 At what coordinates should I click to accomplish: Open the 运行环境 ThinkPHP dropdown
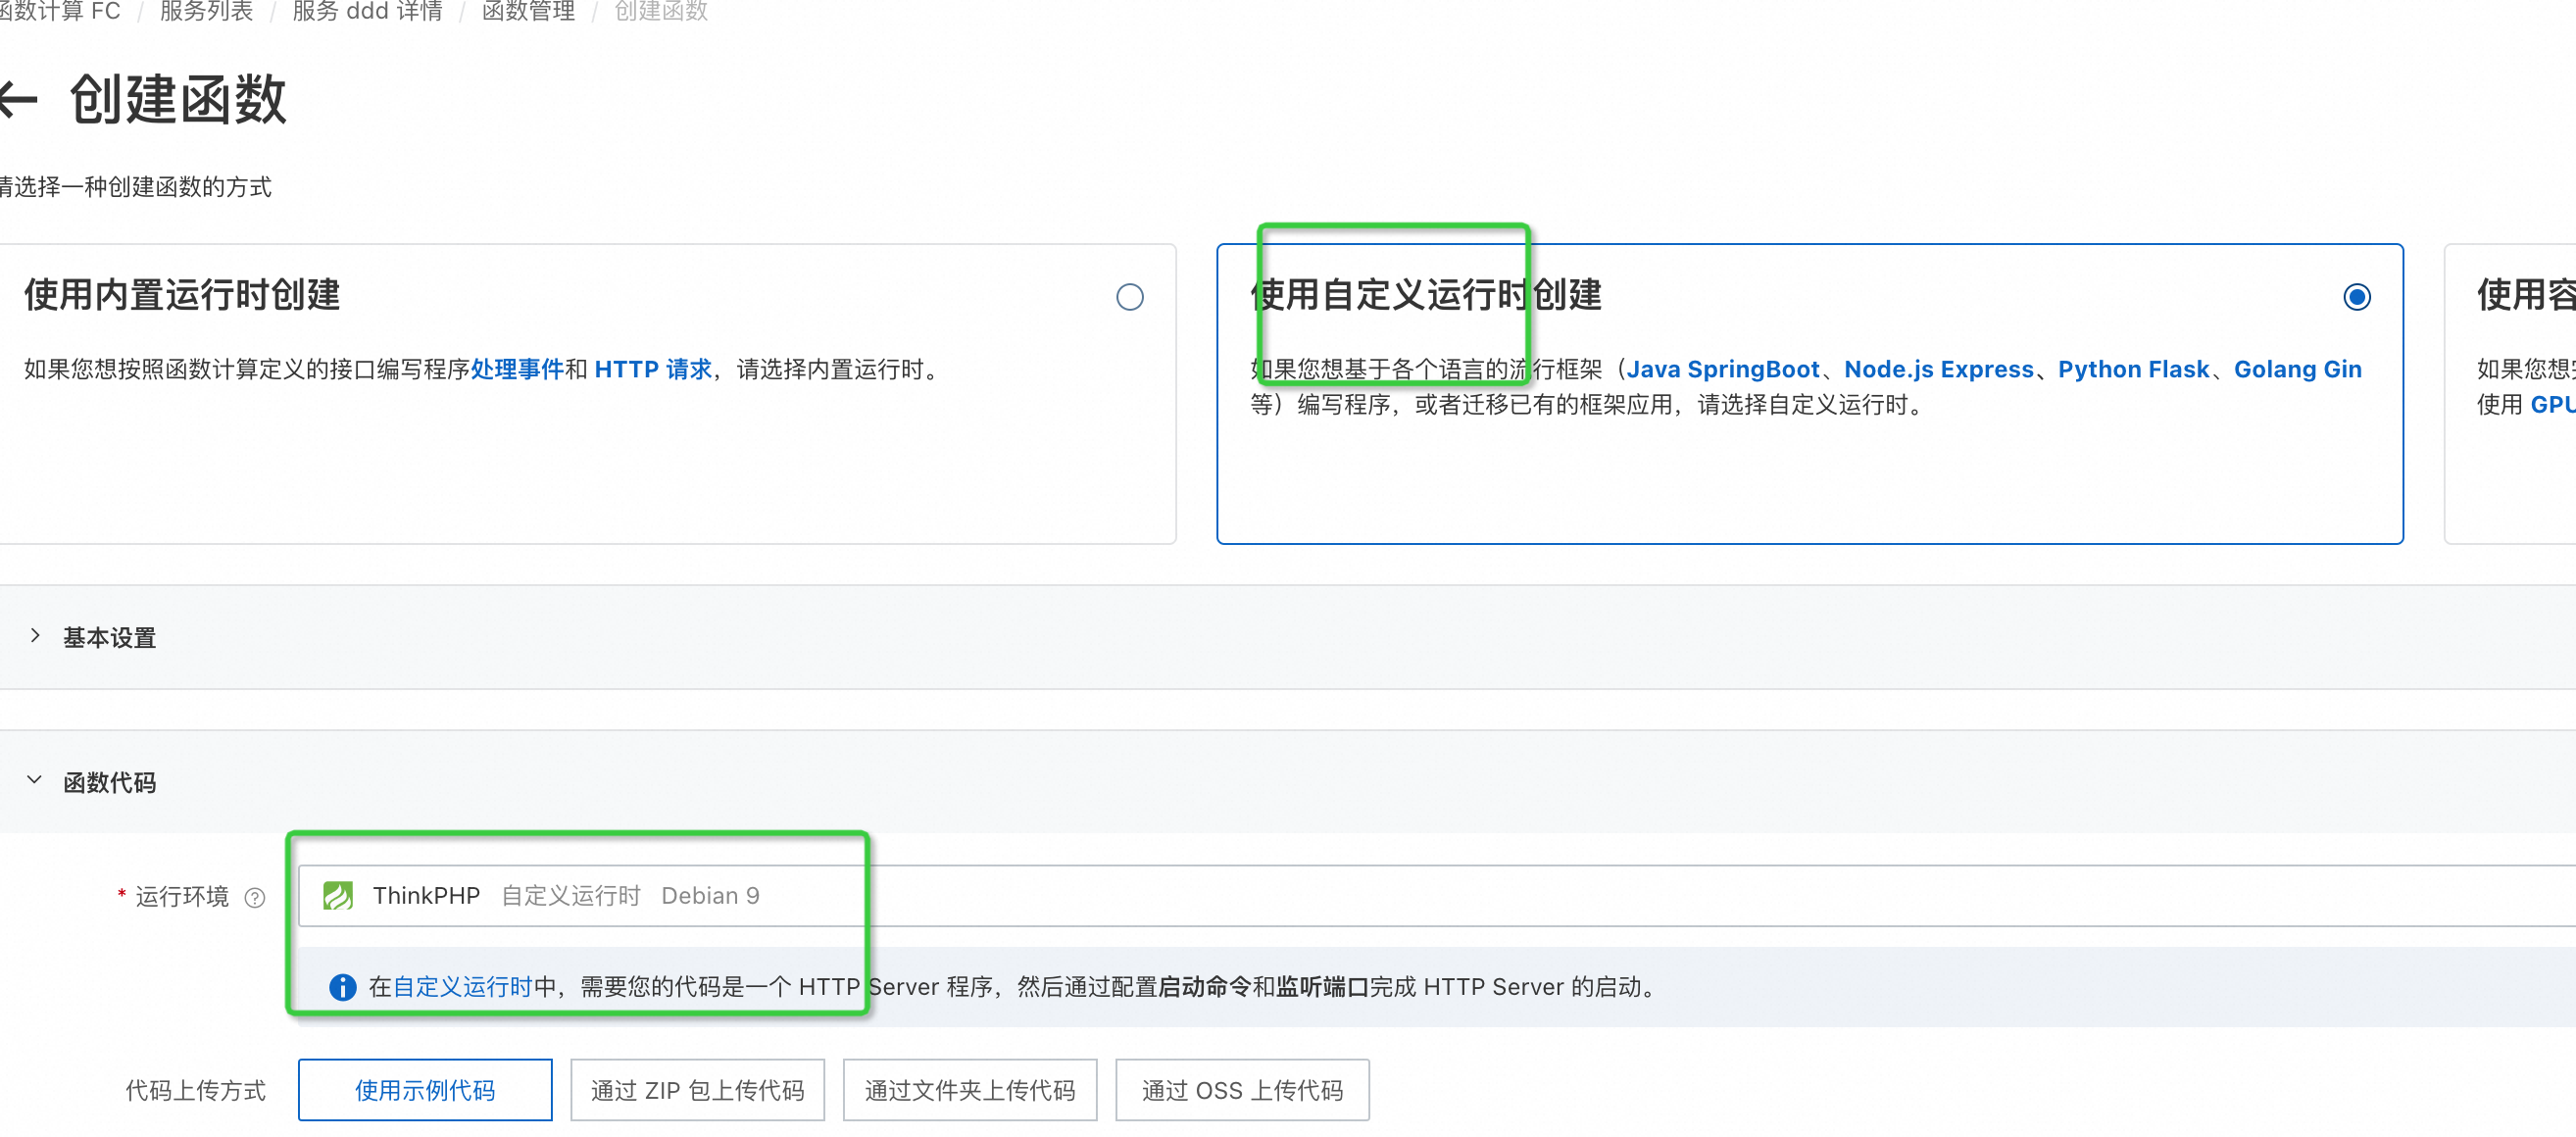(x=1437, y=895)
